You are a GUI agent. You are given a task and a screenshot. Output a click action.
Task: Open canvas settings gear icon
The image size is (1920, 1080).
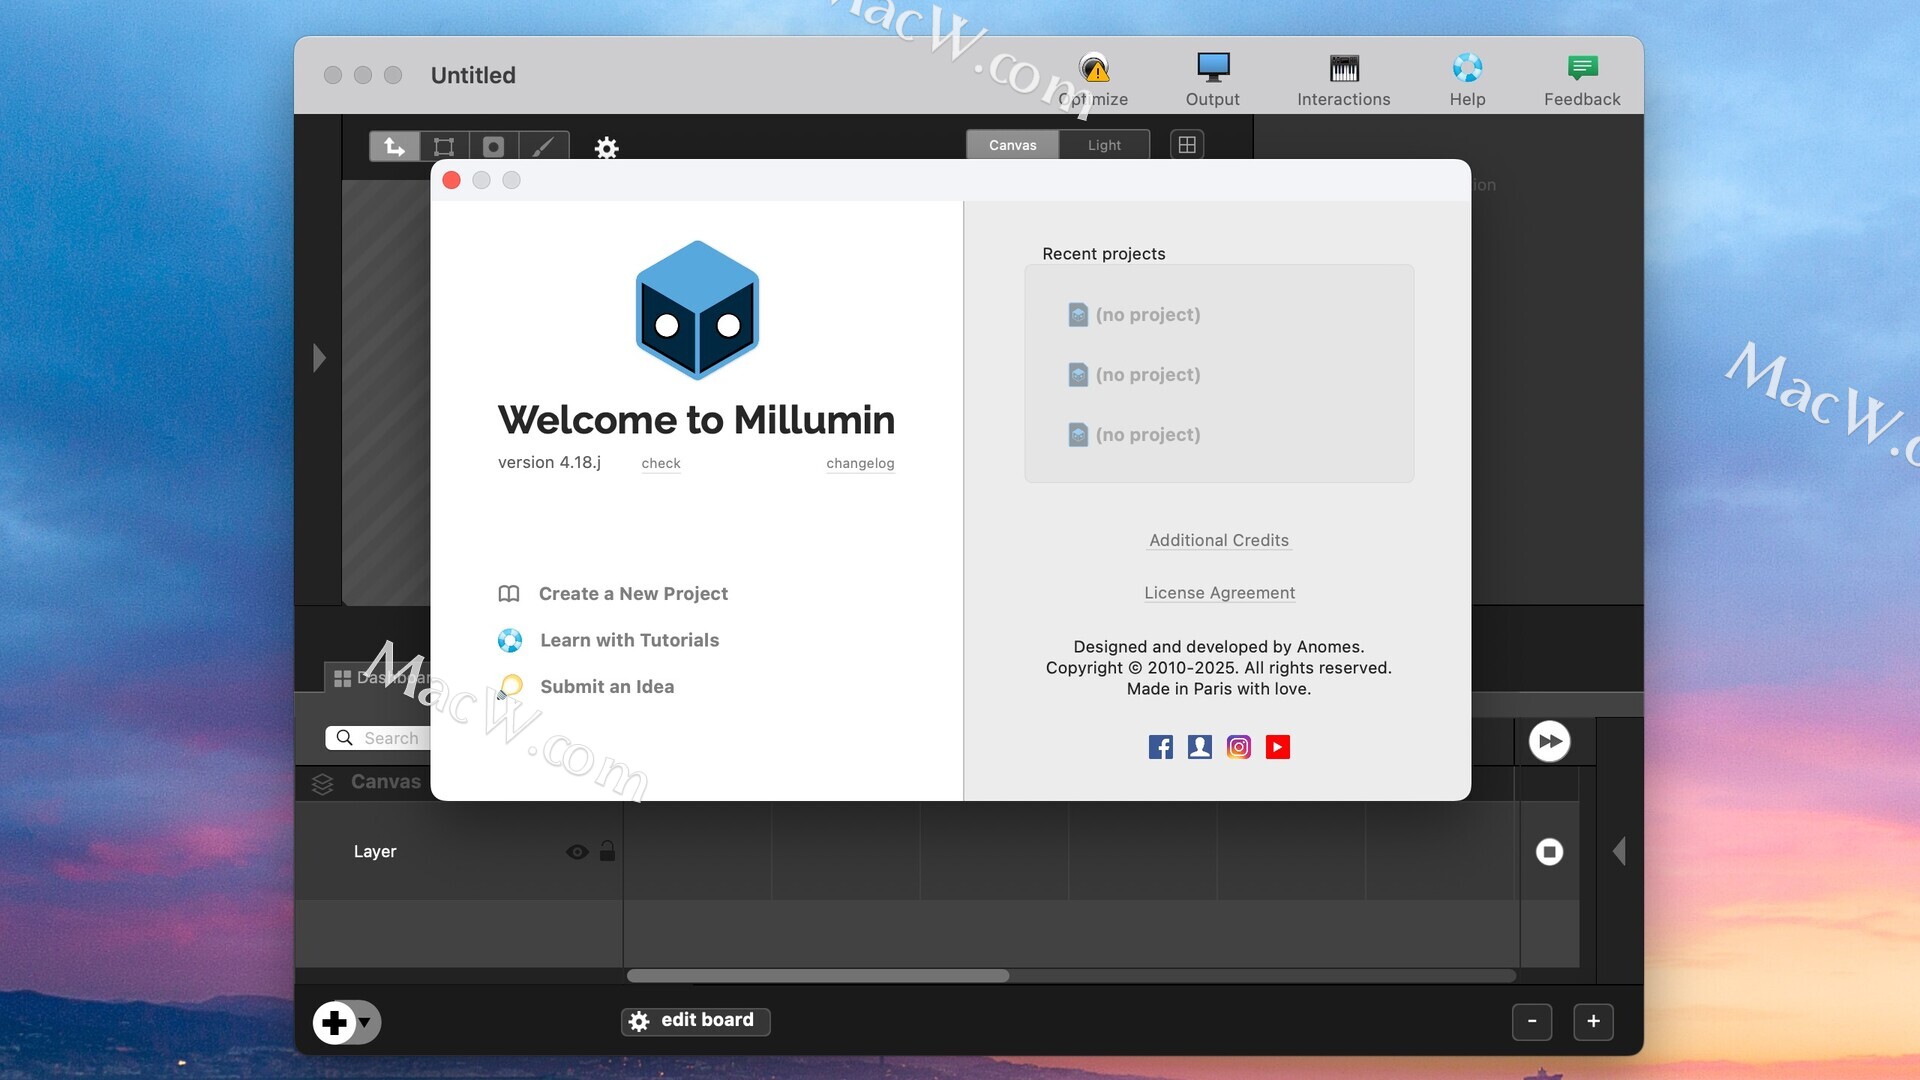(606, 148)
